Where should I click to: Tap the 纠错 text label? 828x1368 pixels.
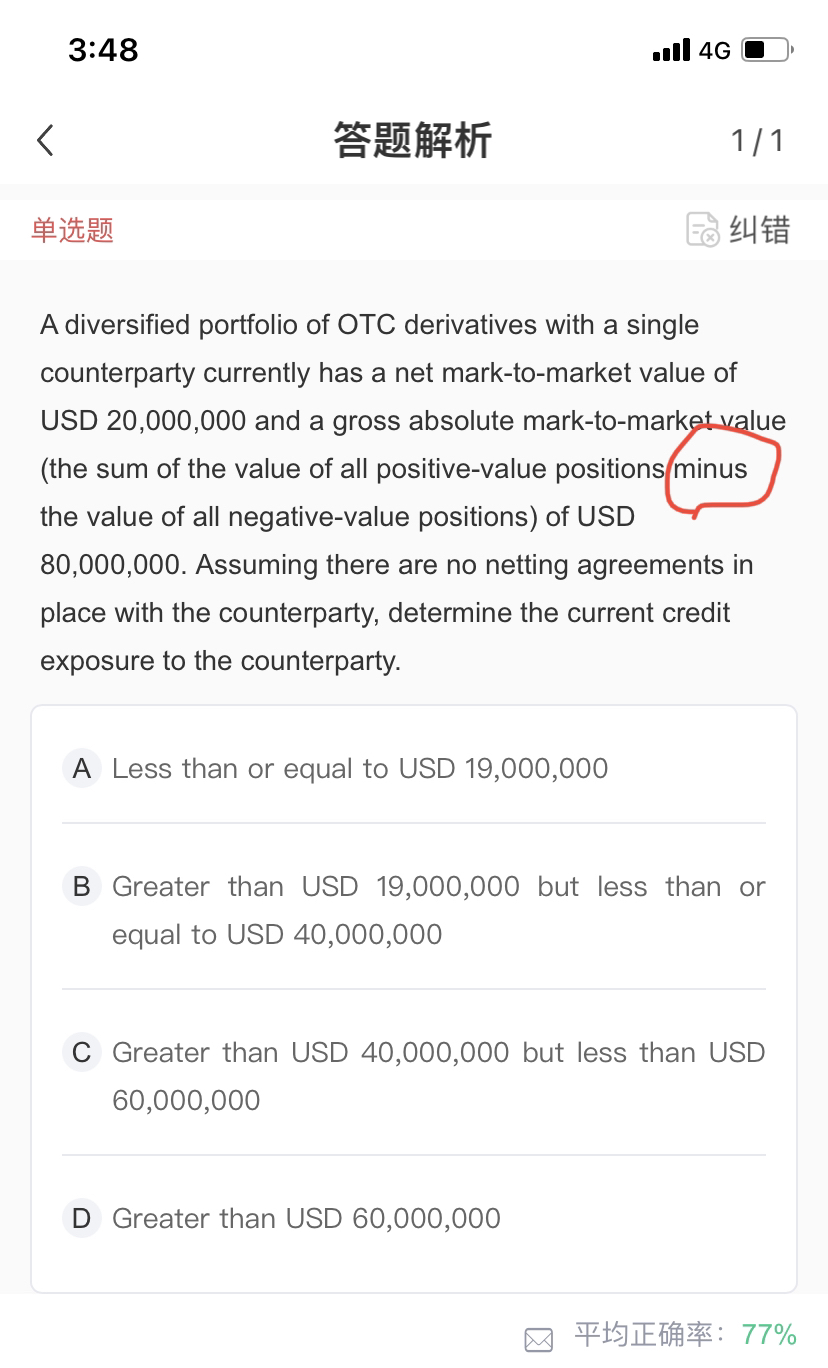point(759,230)
